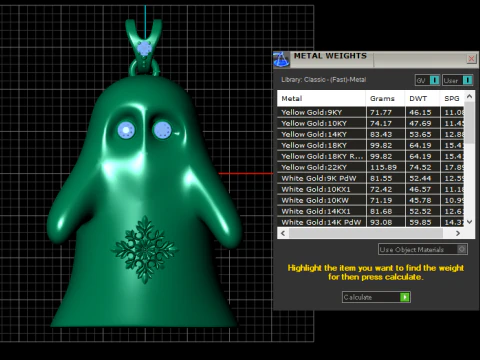Select the White Gold:14K PdW row
Viewport: 480px width, 360px height.
pos(371,222)
